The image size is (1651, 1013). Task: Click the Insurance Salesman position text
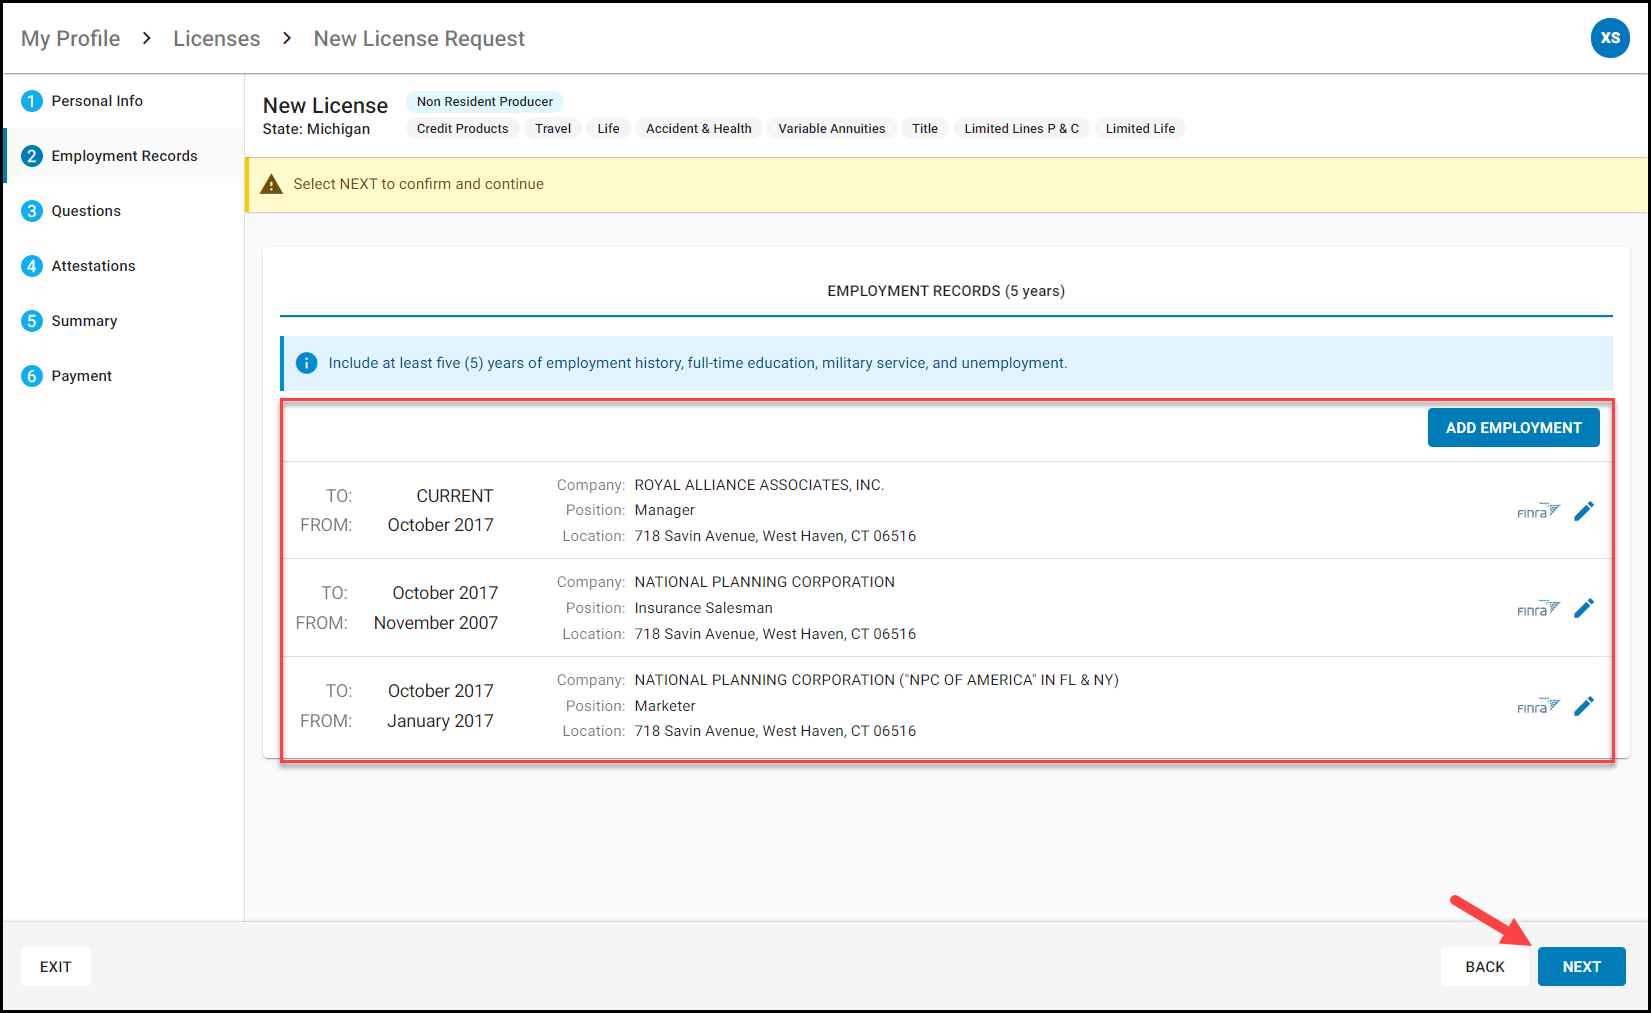click(703, 608)
